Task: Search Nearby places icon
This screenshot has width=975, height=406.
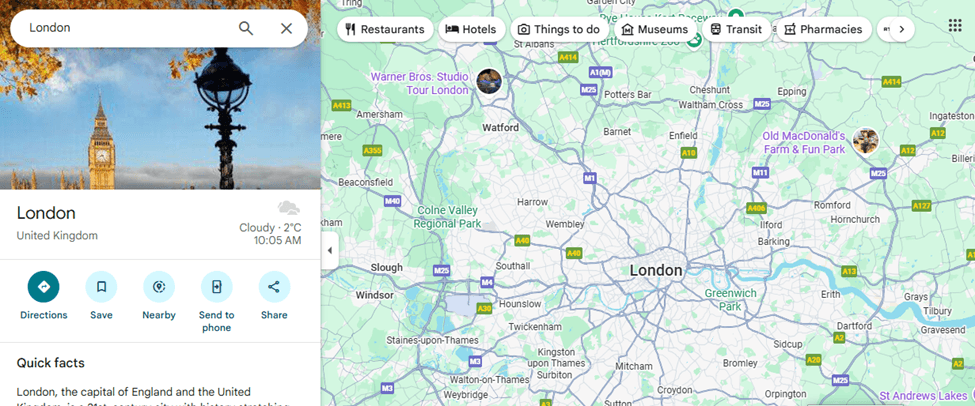Action: (x=159, y=287)
